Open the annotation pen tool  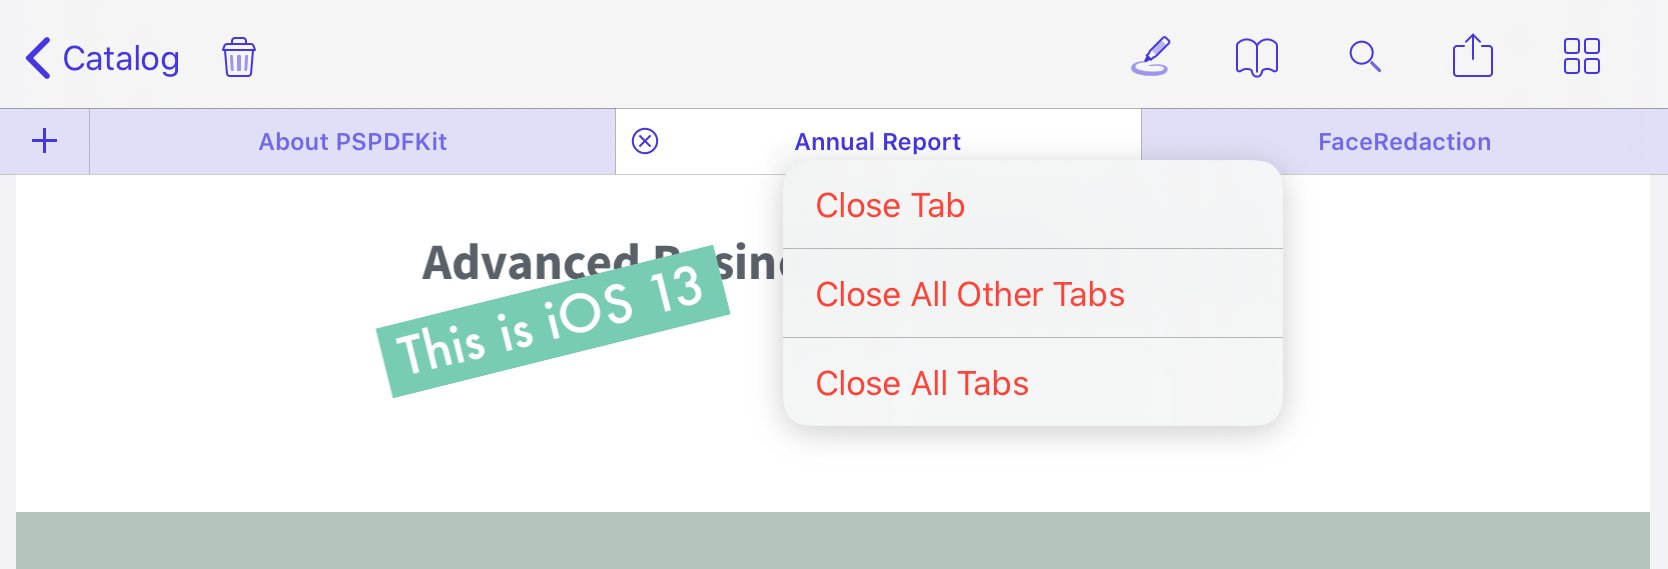pyautogui.click(x=1150, y=57)
